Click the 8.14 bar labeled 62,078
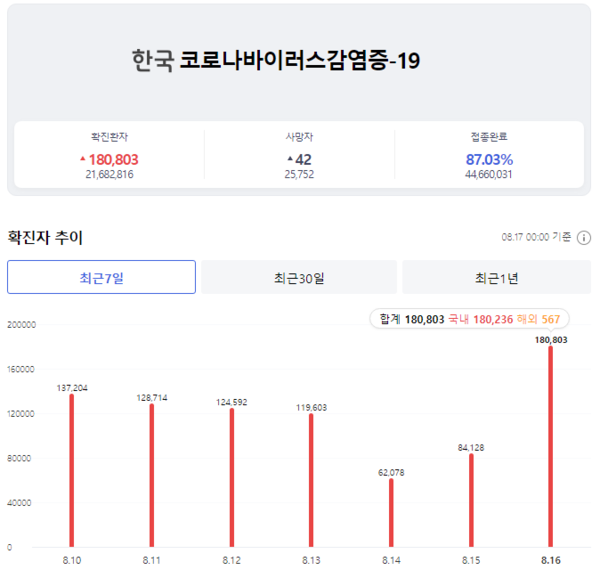This screenshot has height=570, width=600. tap(391, 513)
